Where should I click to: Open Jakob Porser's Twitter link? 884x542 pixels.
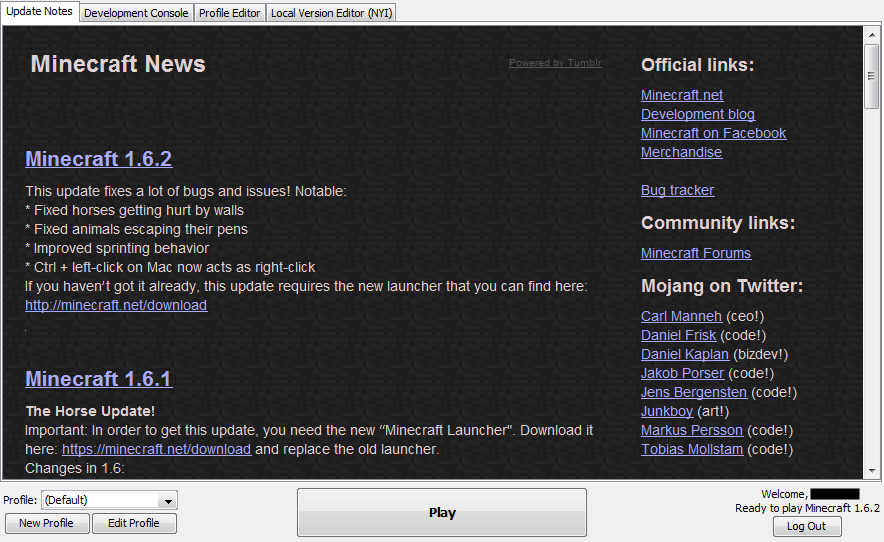tap(682, 373)
